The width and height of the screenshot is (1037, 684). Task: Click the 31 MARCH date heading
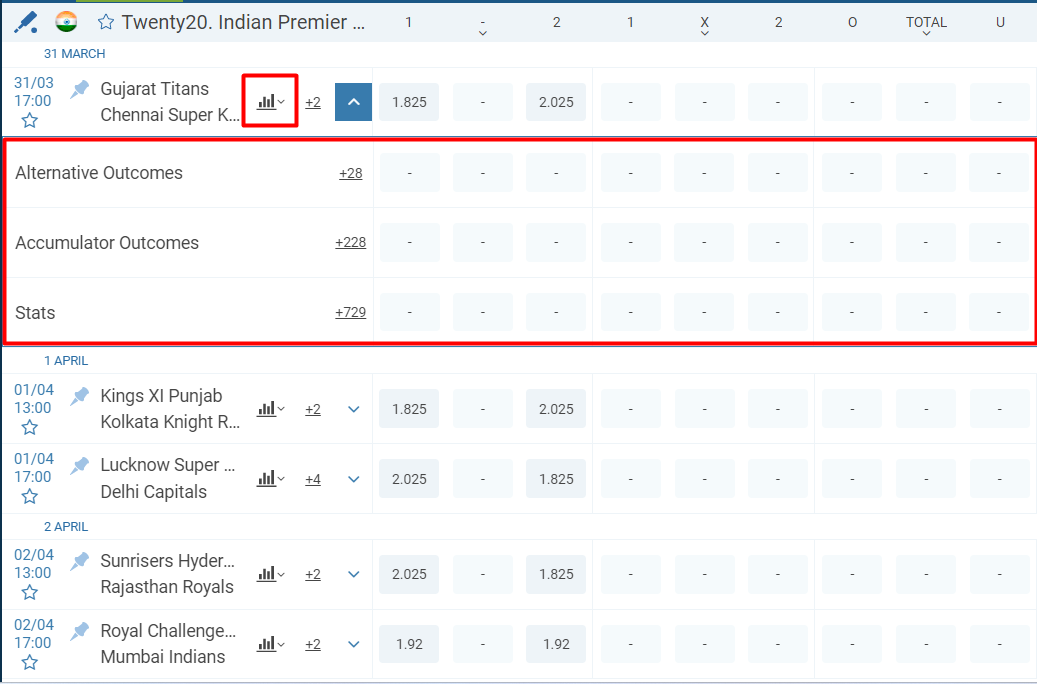pos(75,54)
